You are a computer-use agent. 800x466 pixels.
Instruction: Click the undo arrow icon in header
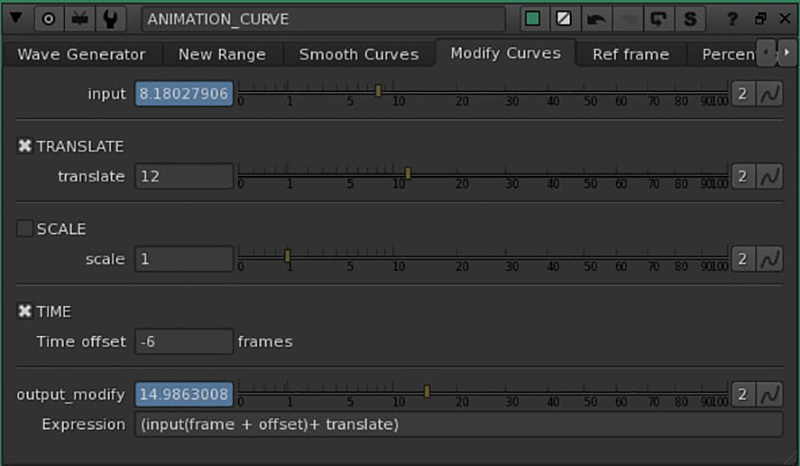click(x=595, y=19)
